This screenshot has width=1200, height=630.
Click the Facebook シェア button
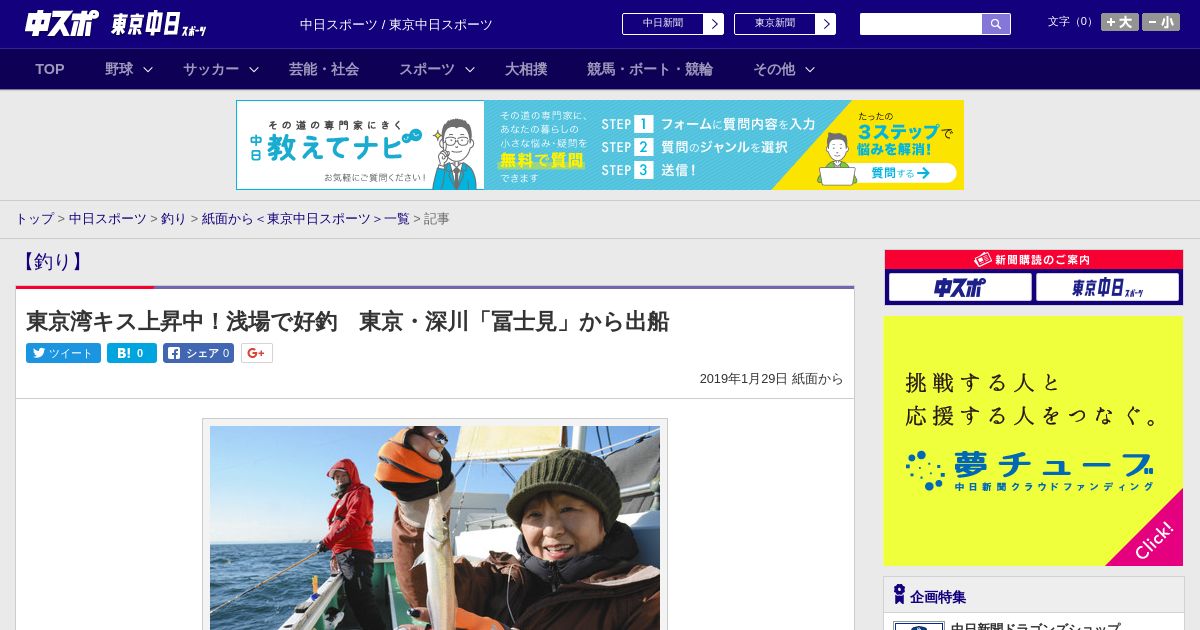point(198,353)
